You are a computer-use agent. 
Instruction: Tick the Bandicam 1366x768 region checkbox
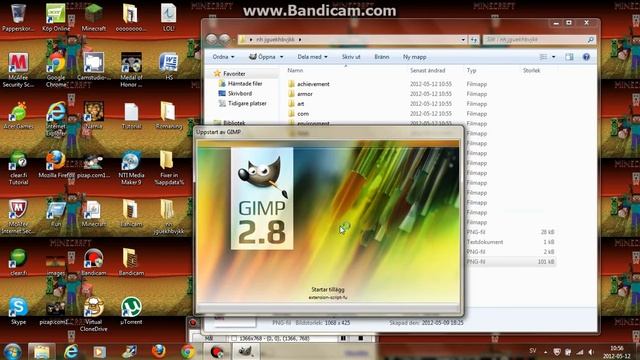(234, 338)
